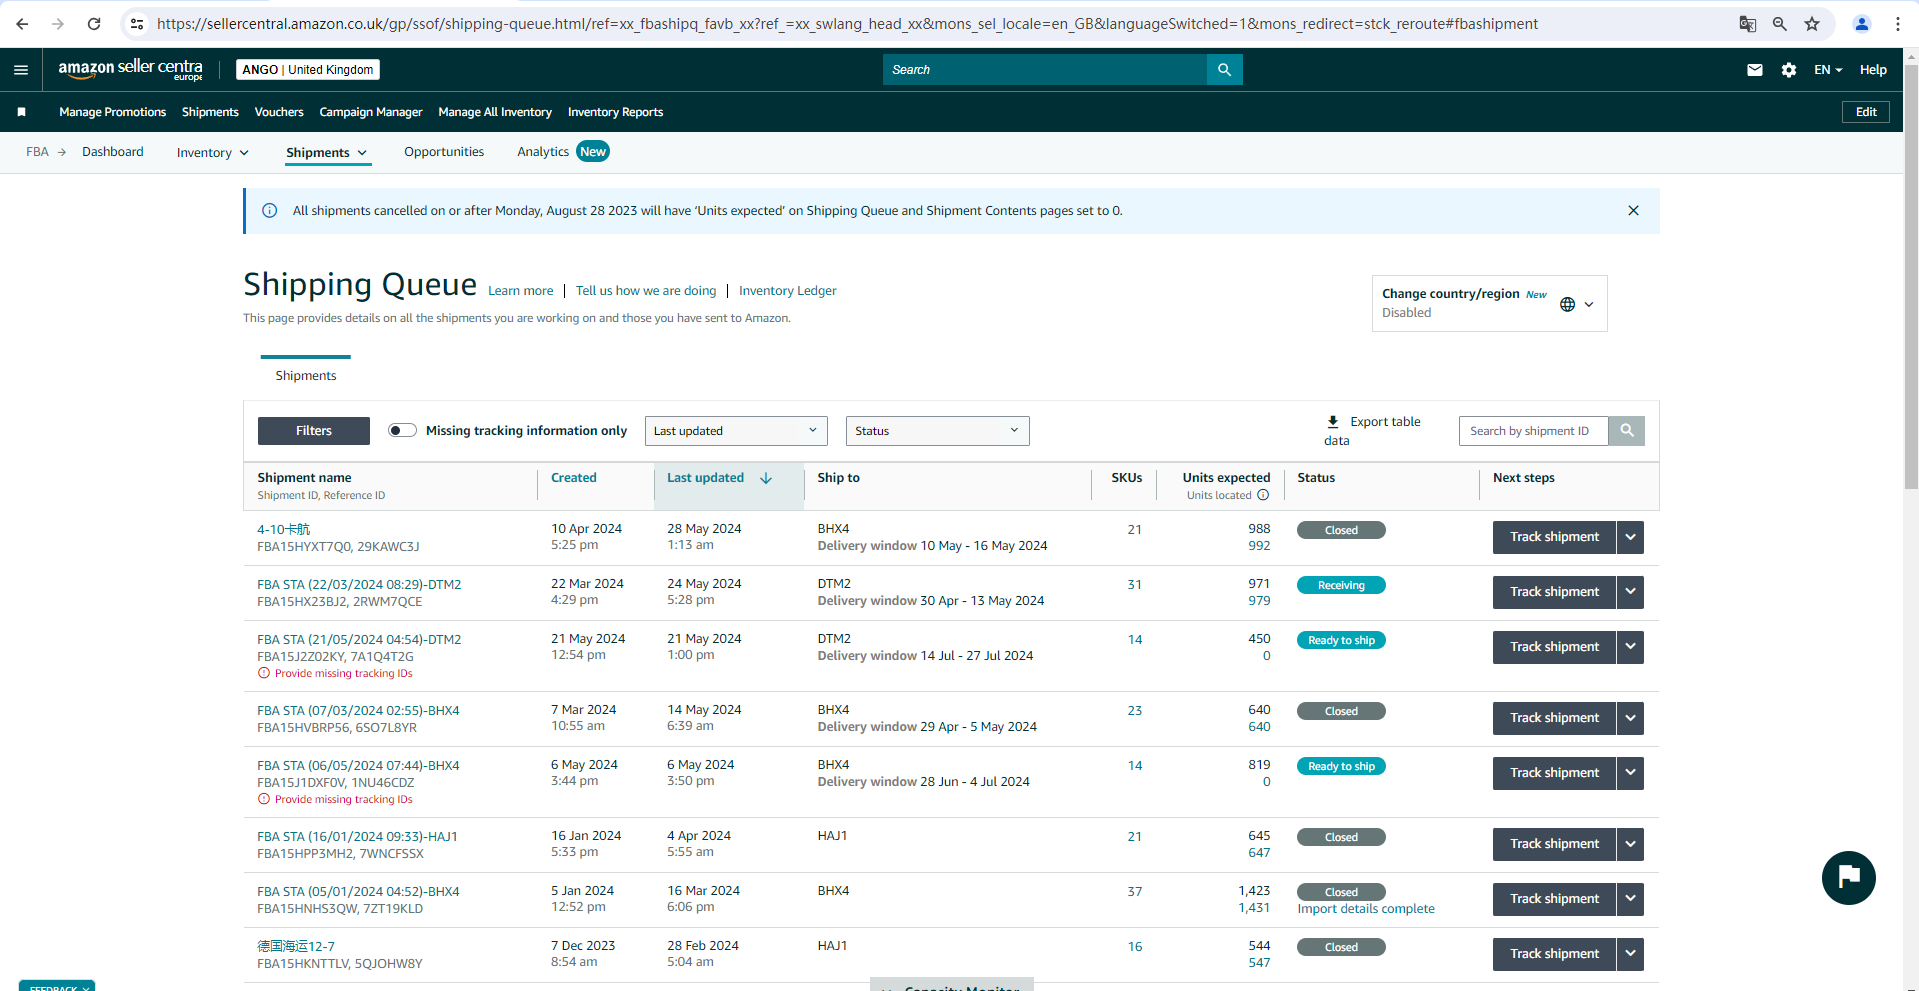Open Inventory Reports in favorites bar
The height and width of the screenshot is (991, 1919).
615,112
